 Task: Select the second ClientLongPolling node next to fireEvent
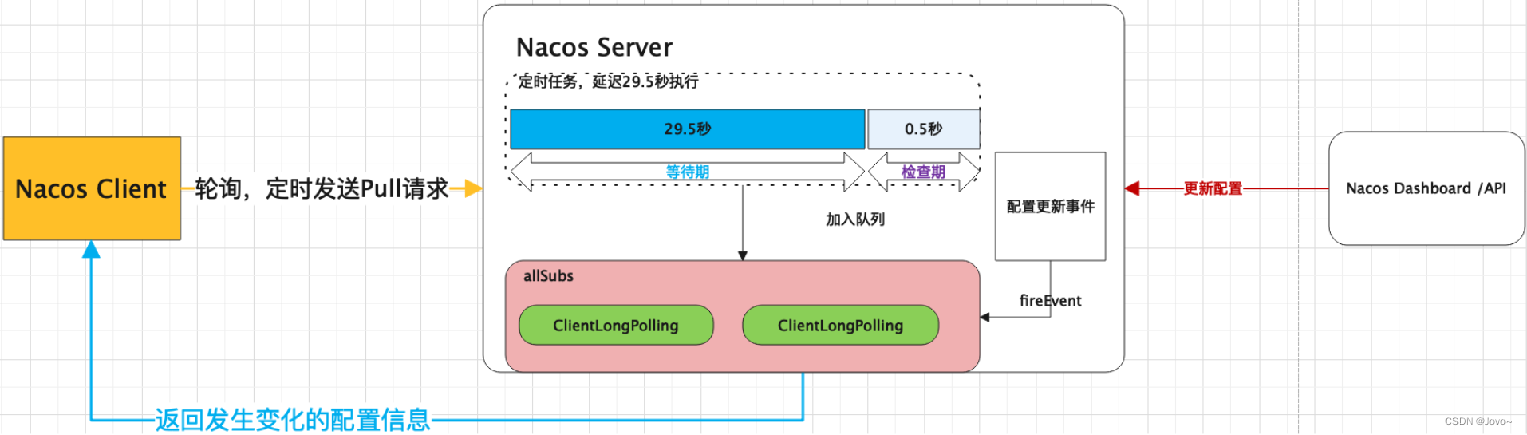[x=840, y=325]
